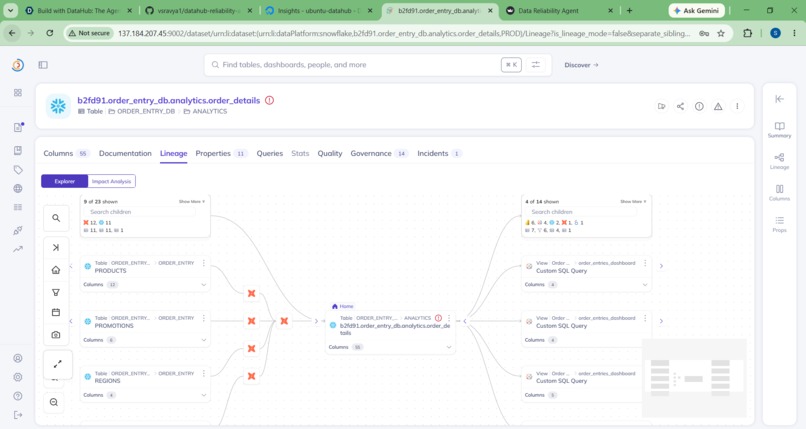806x429 pixels.
Task: Click the lineage home (focus) tool
Action: (56, 270)
